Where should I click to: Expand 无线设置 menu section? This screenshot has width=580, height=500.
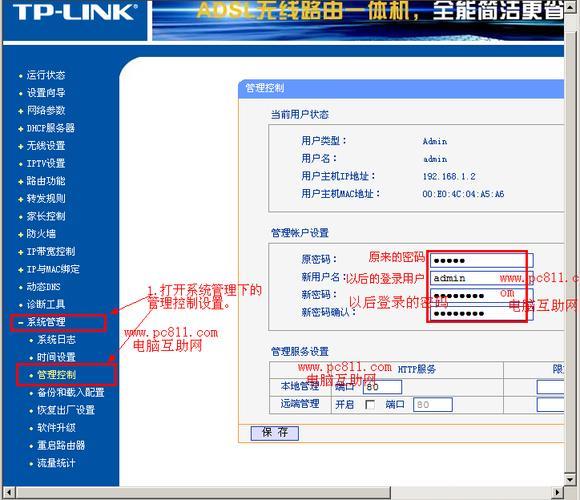click(x=45, y=146)
